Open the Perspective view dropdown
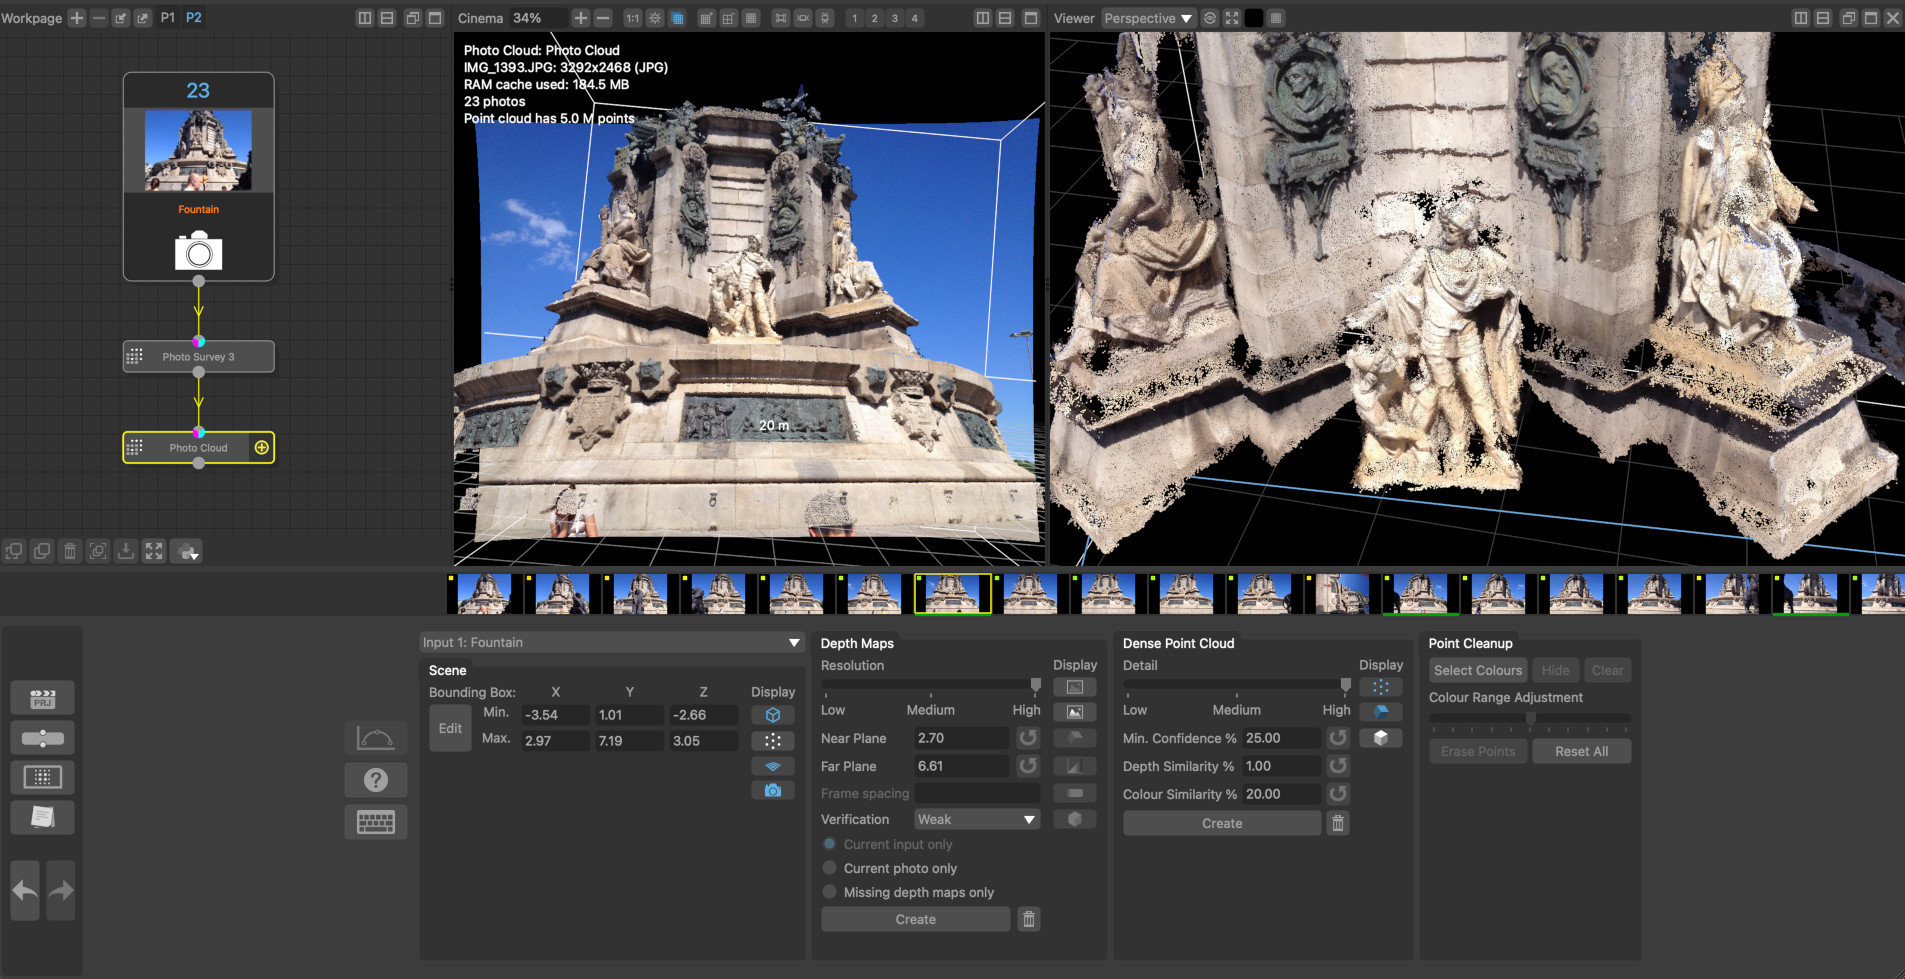This screenshot has height=979, width=1905. [x=1148, y=18]
